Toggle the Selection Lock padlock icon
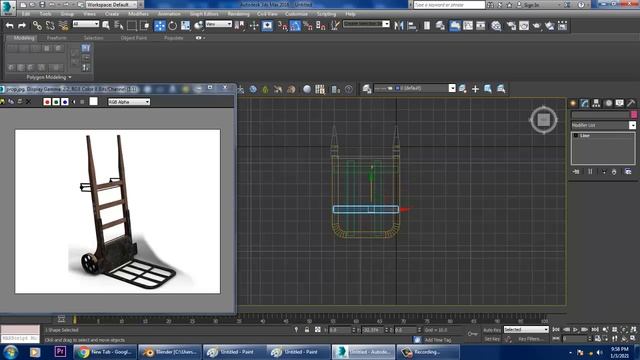The height and width of the screenshot is (360, 640). click(x=307, y=329)
